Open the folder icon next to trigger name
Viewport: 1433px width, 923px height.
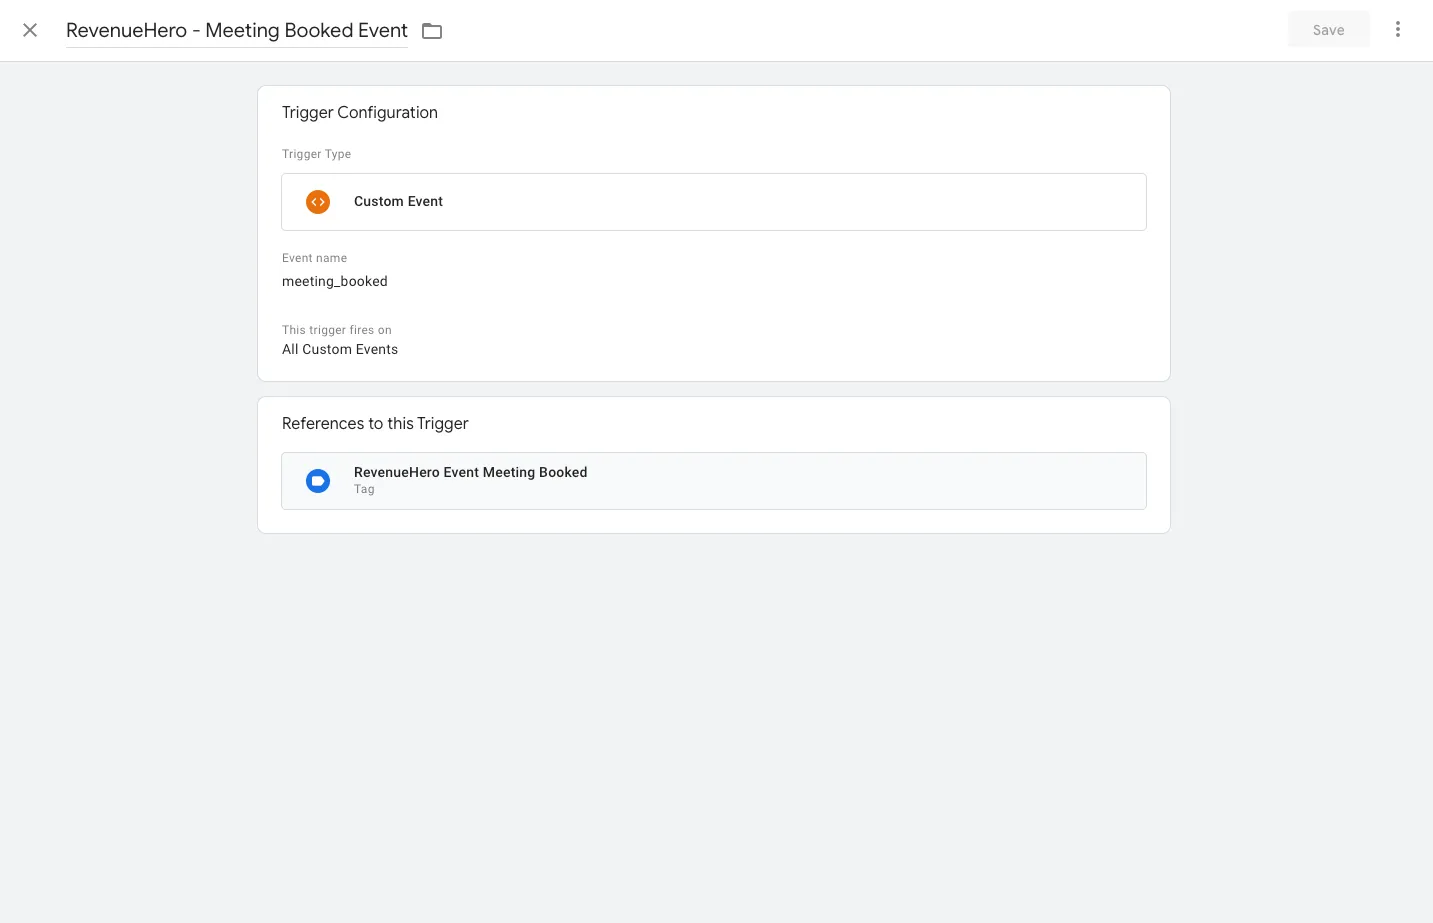[x=432, y=31]
